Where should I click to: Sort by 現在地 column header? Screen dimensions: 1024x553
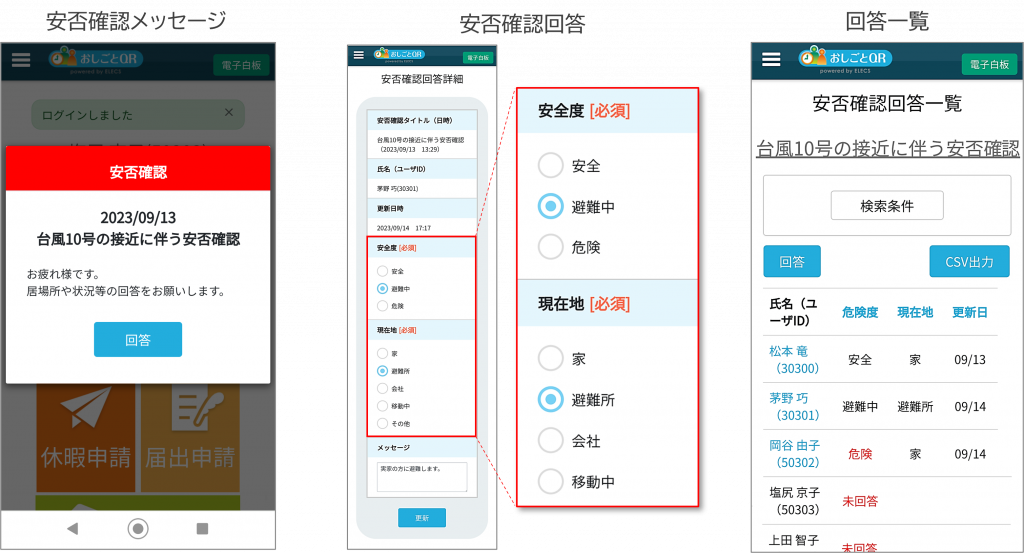coord(915,312)
